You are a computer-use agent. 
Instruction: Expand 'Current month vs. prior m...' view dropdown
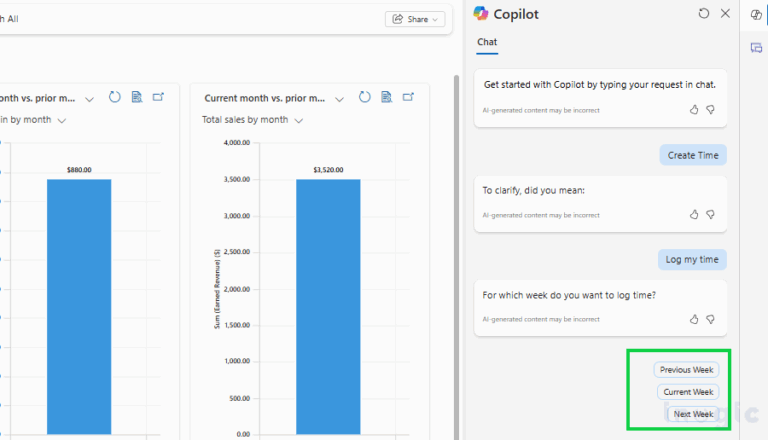[339, 99]
